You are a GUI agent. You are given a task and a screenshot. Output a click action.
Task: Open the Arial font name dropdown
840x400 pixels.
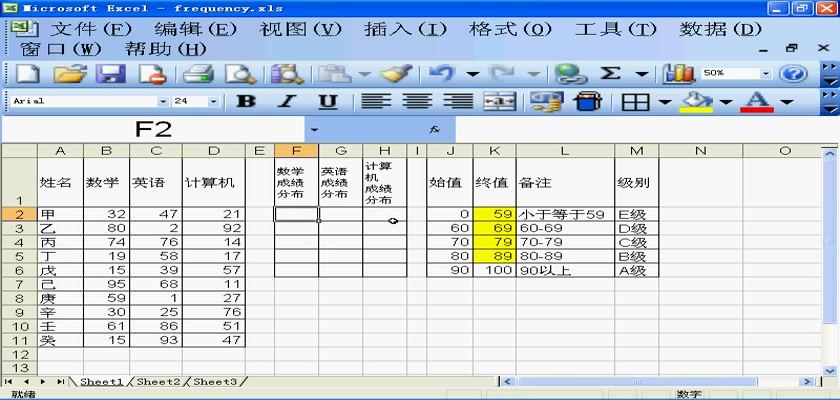pyautogui.click(x=163, y=102)
